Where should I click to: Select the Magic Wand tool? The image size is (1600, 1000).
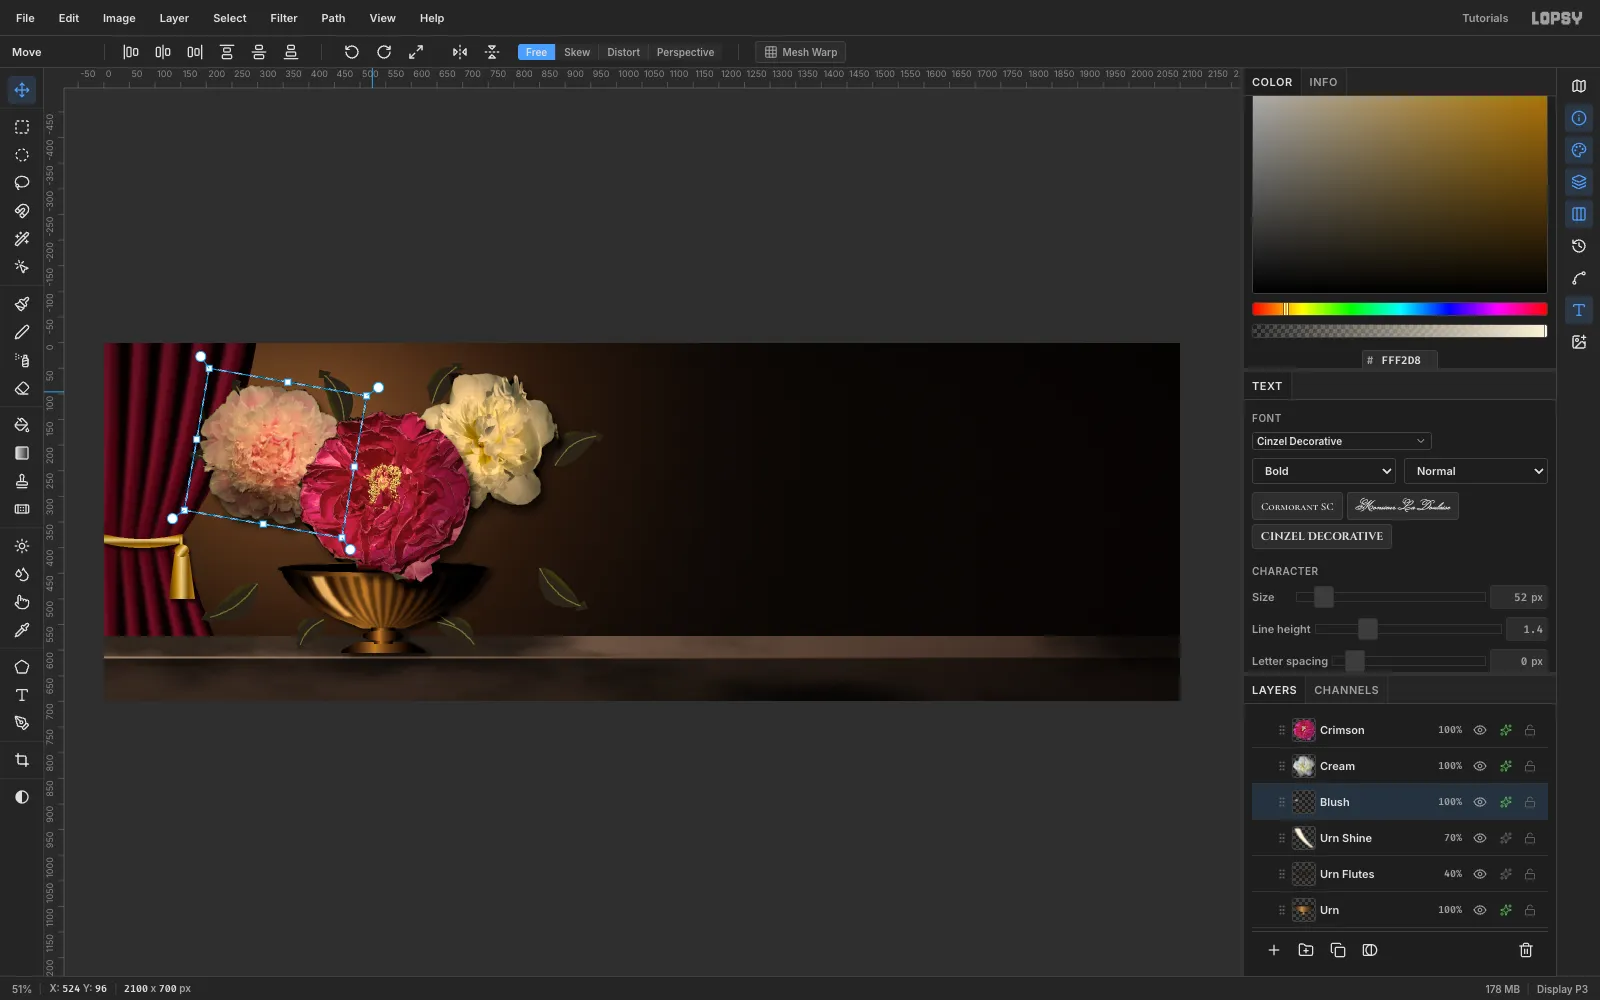coord(21,239)
